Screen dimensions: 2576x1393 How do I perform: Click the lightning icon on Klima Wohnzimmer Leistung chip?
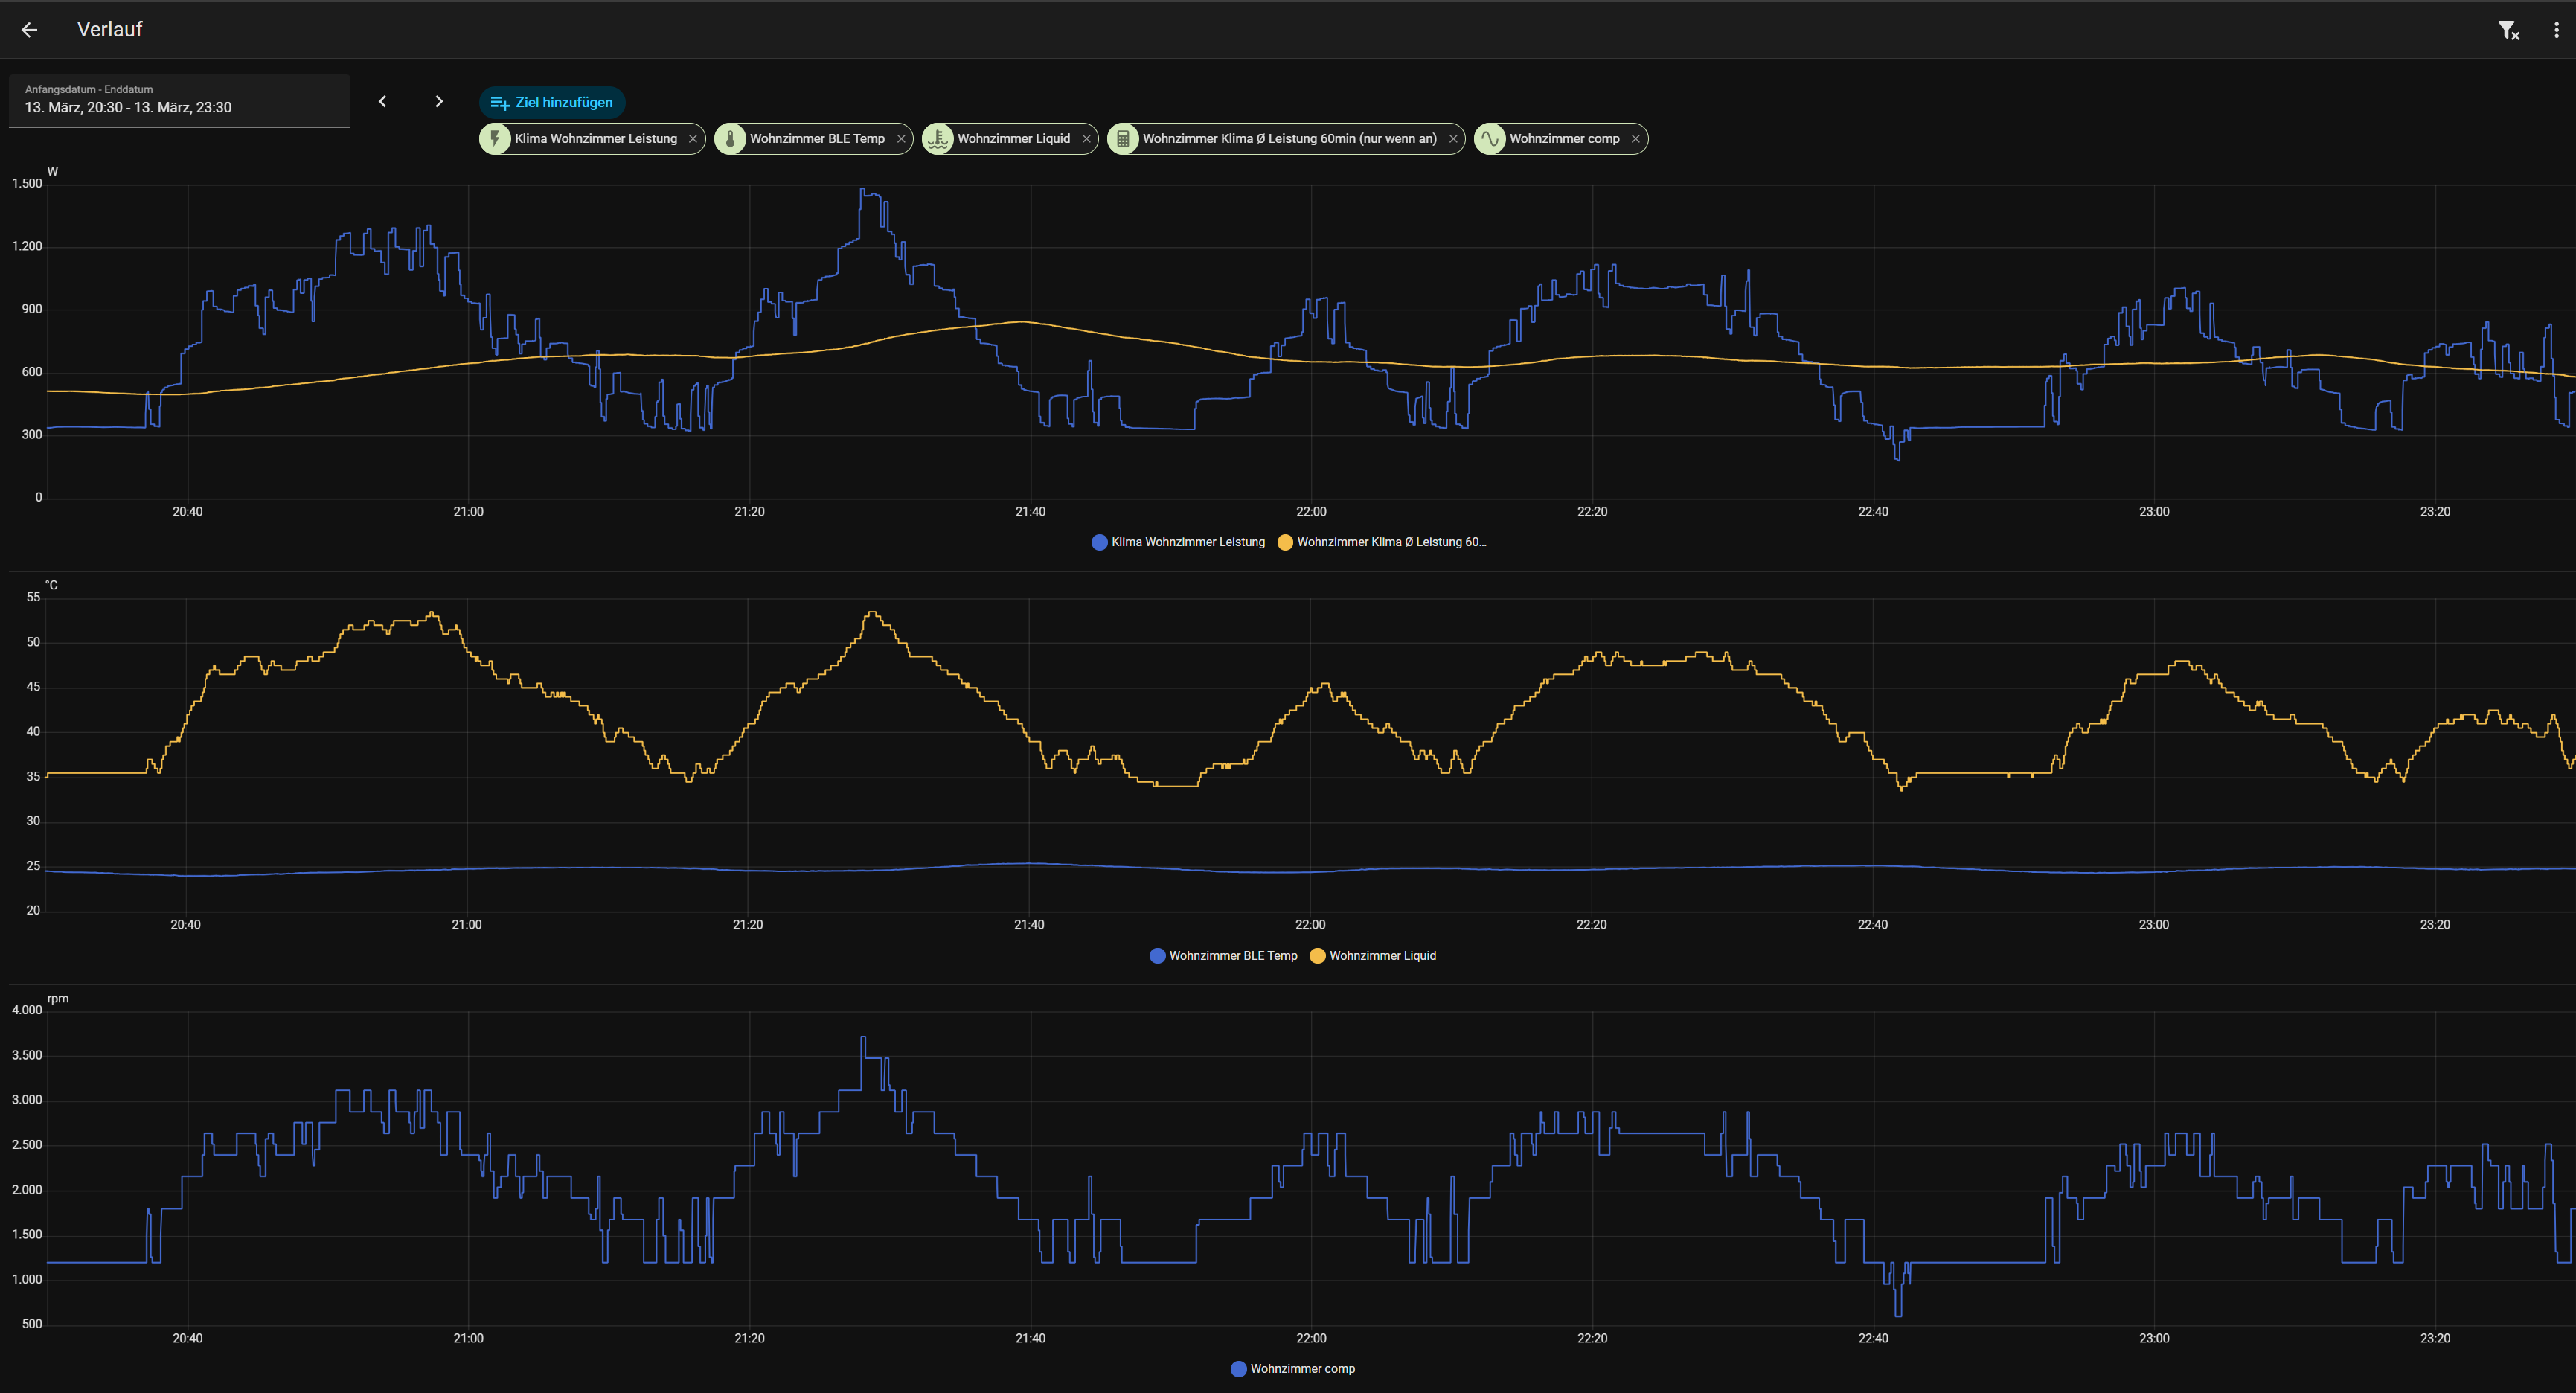pyautogui.click(x=495, y=139)
